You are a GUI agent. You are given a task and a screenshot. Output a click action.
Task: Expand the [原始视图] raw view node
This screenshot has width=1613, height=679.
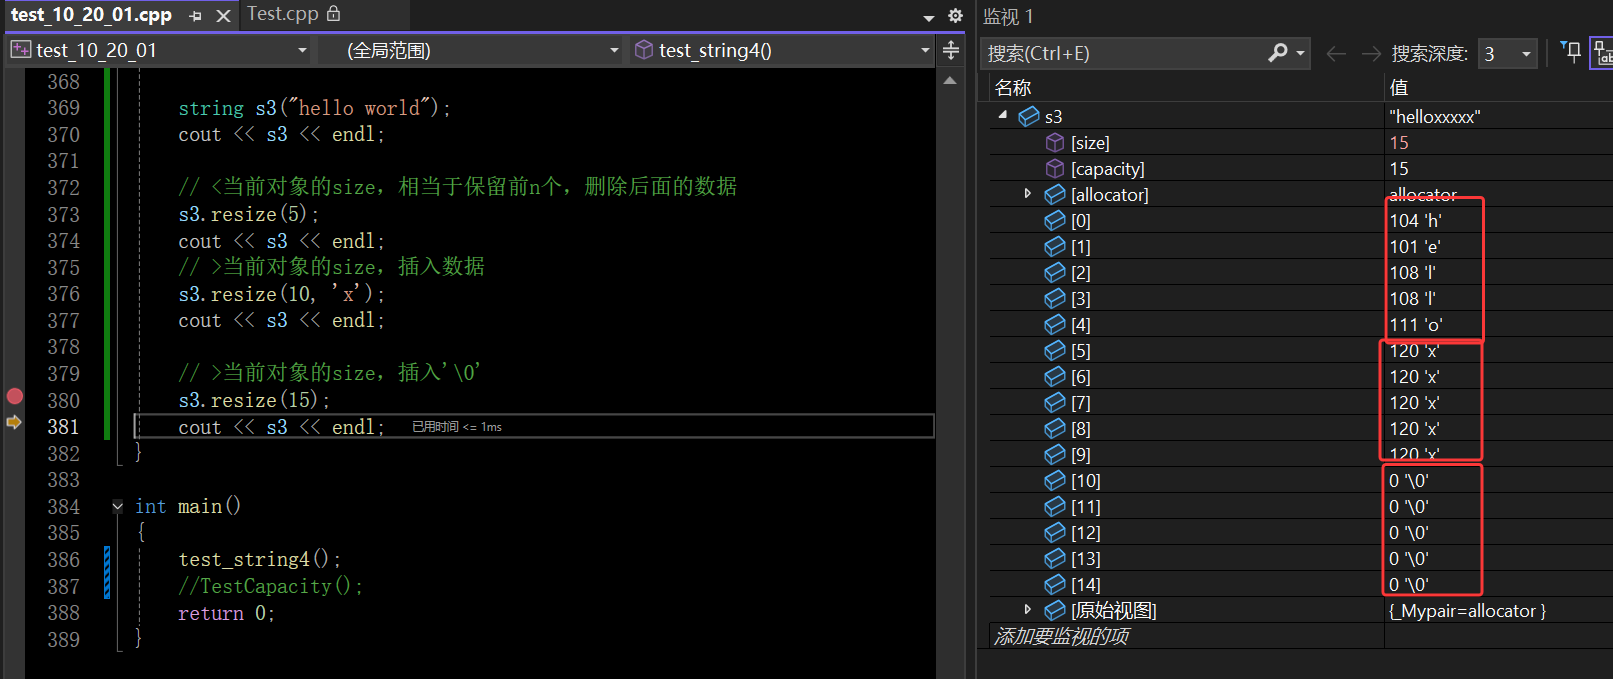[1028, 609]
